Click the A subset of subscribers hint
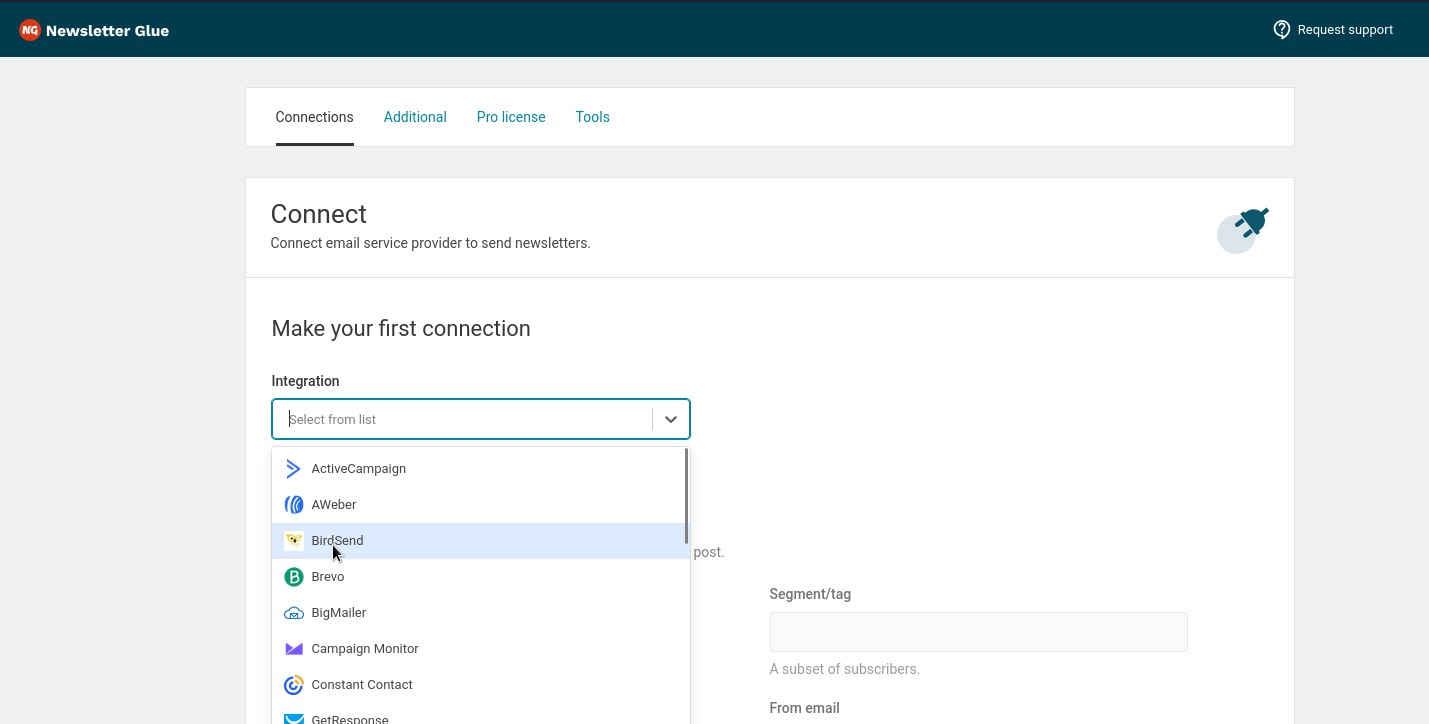The image size is (1429, 724). click(x=845, y=669)
